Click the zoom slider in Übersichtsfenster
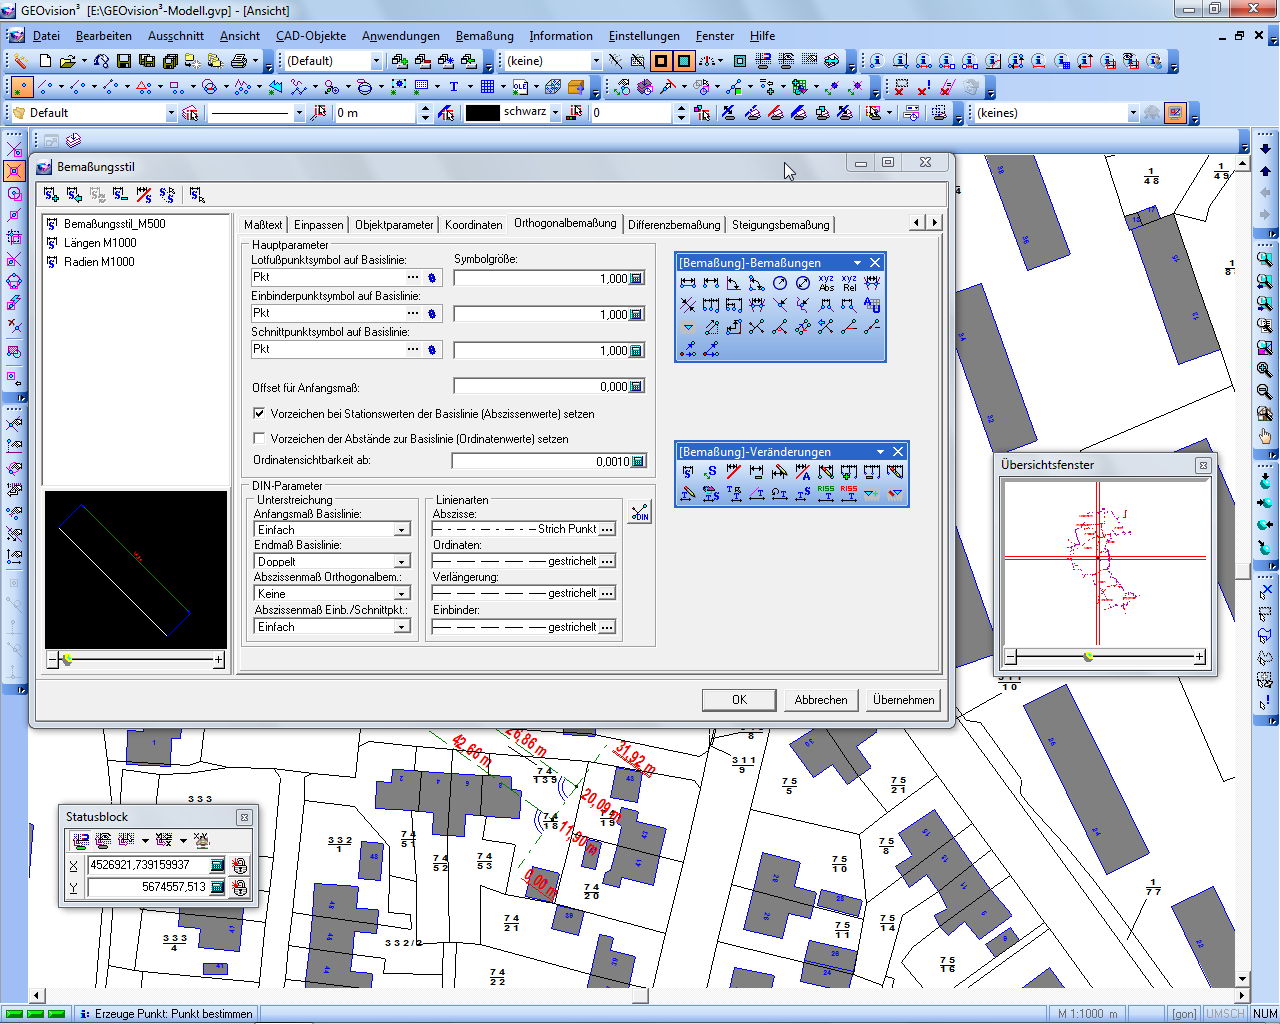This screenshot has width=1280, height=1024. point(1105,657)
